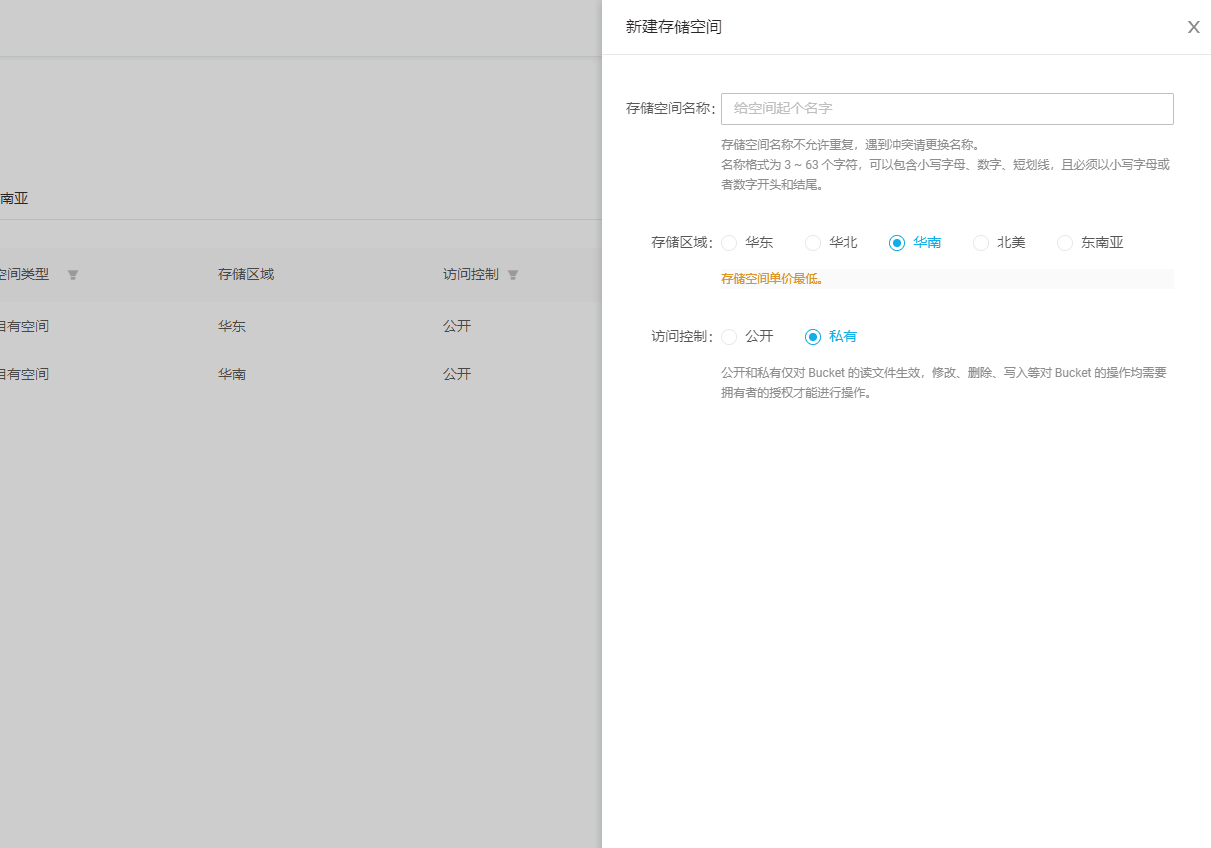1211x848 pixels.
Task: Click the 访问控制 label in form
Action: [x=682, y=337]
